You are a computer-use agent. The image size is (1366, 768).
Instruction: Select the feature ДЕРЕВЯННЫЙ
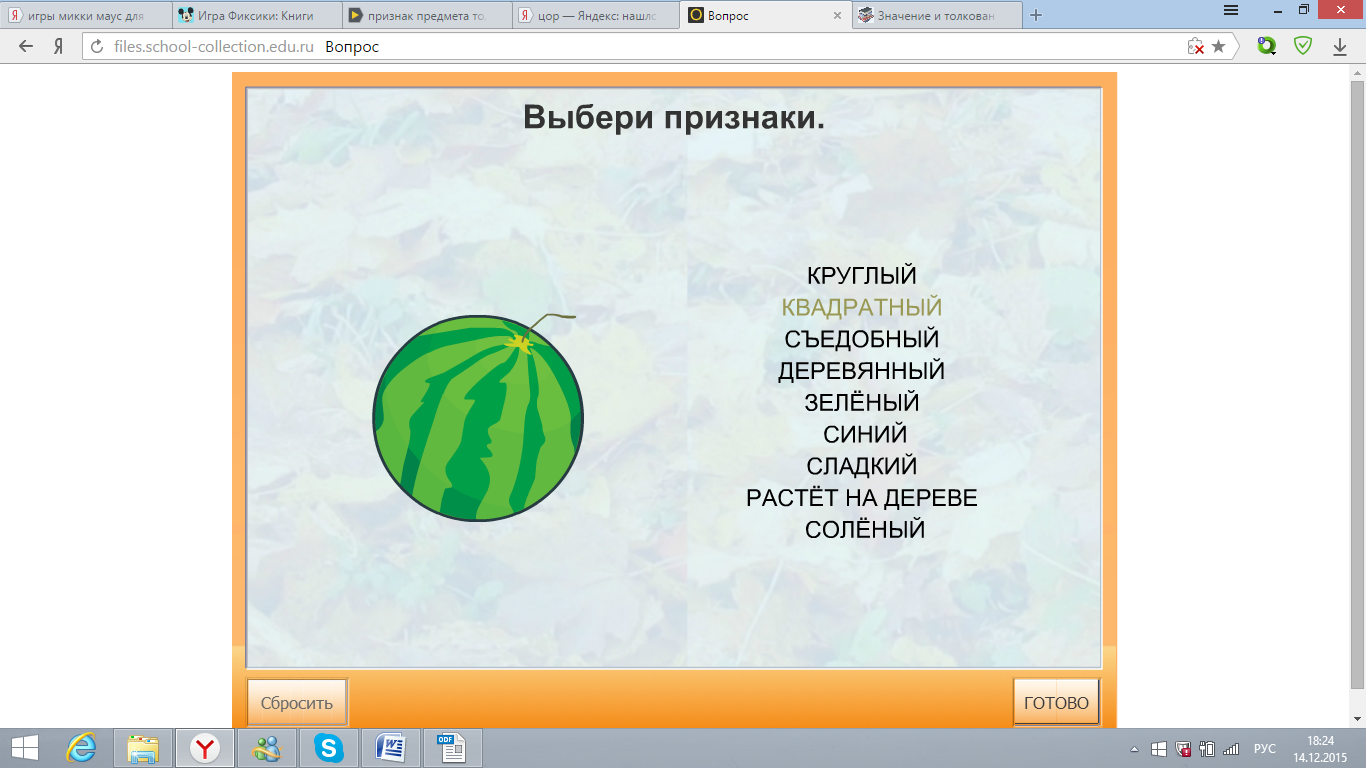(862, 371)
